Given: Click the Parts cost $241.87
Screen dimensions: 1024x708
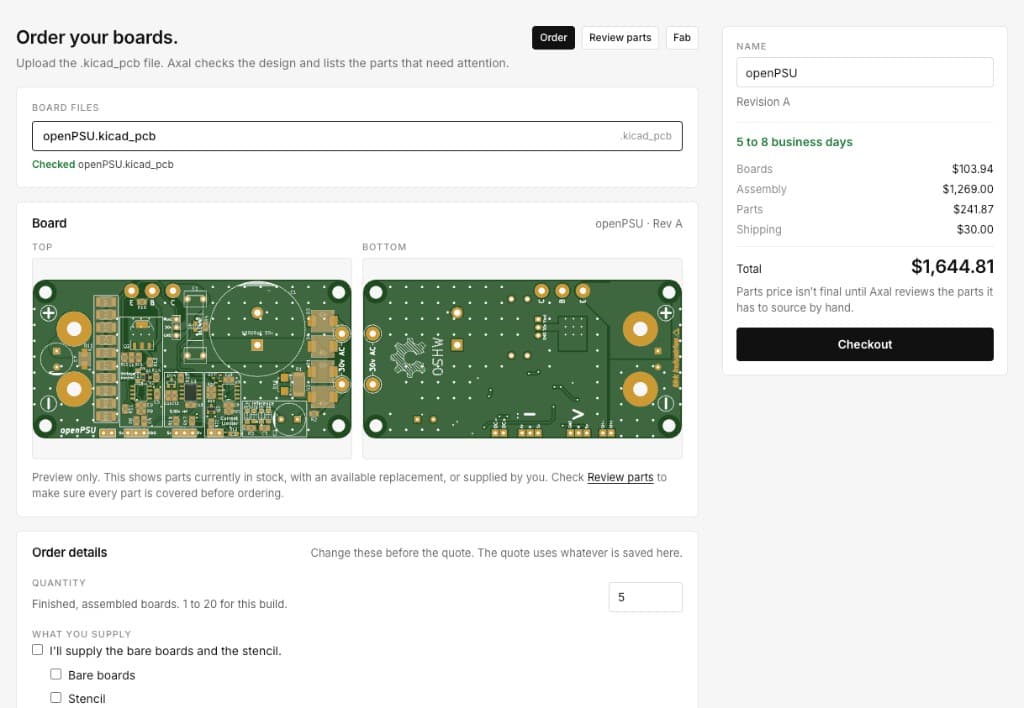Looking at the screenshot, I should 973,210.
